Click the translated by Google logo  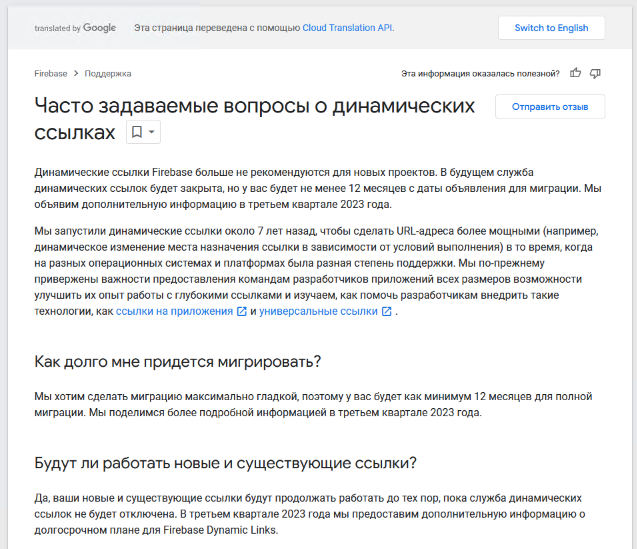(75, 28)
